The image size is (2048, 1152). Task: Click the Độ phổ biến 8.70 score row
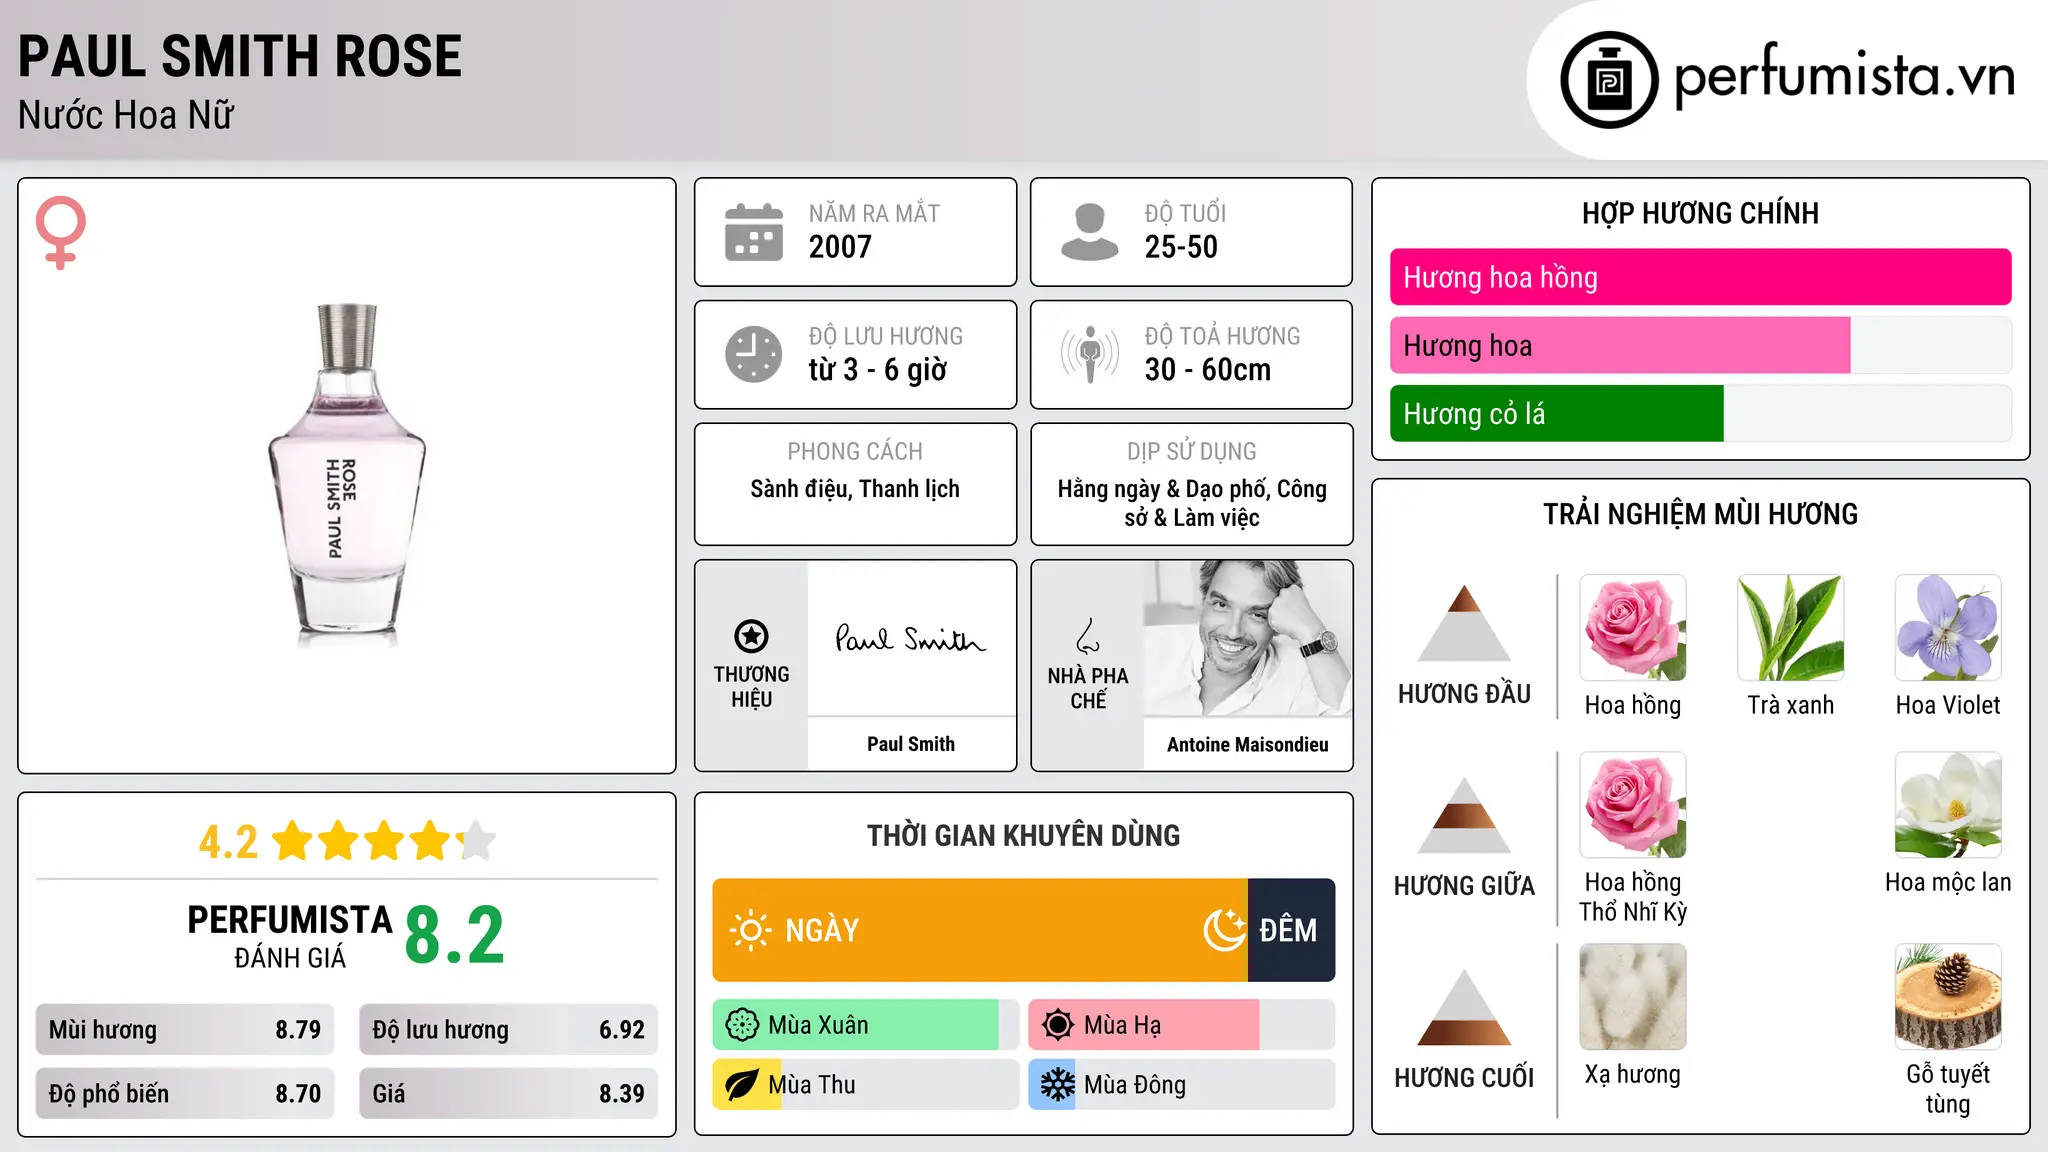185,1094
